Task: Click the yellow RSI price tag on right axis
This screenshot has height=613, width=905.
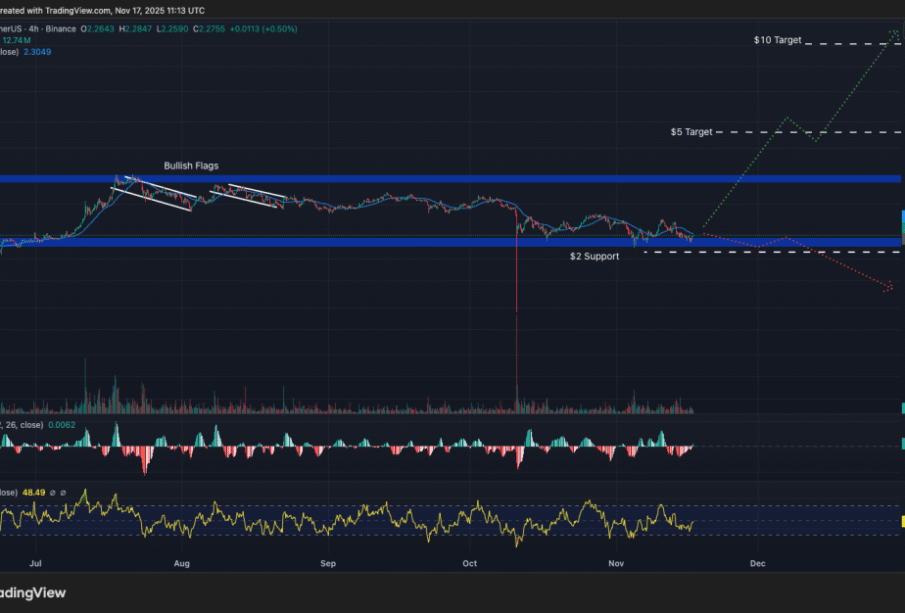Action: tap(902, 522)
